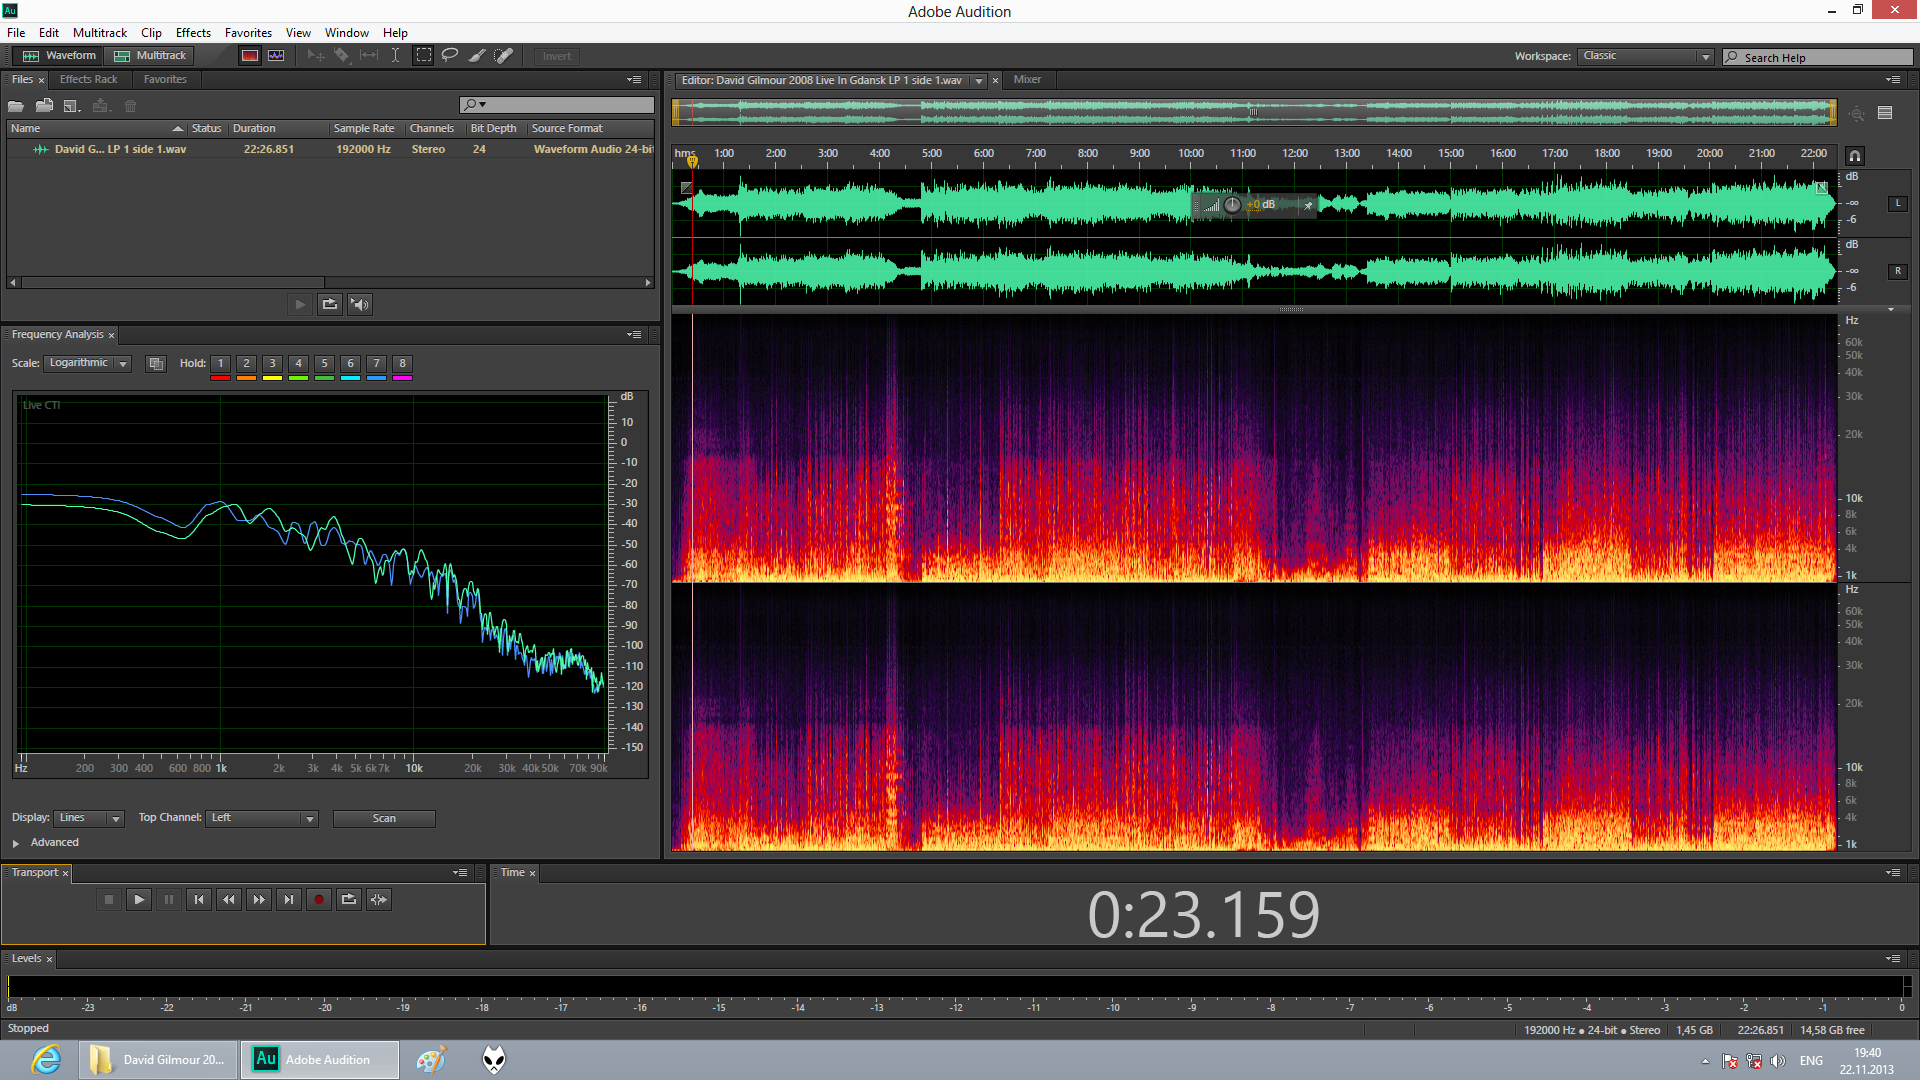
Task: Click the red Record button
Action: coord(319,900)
